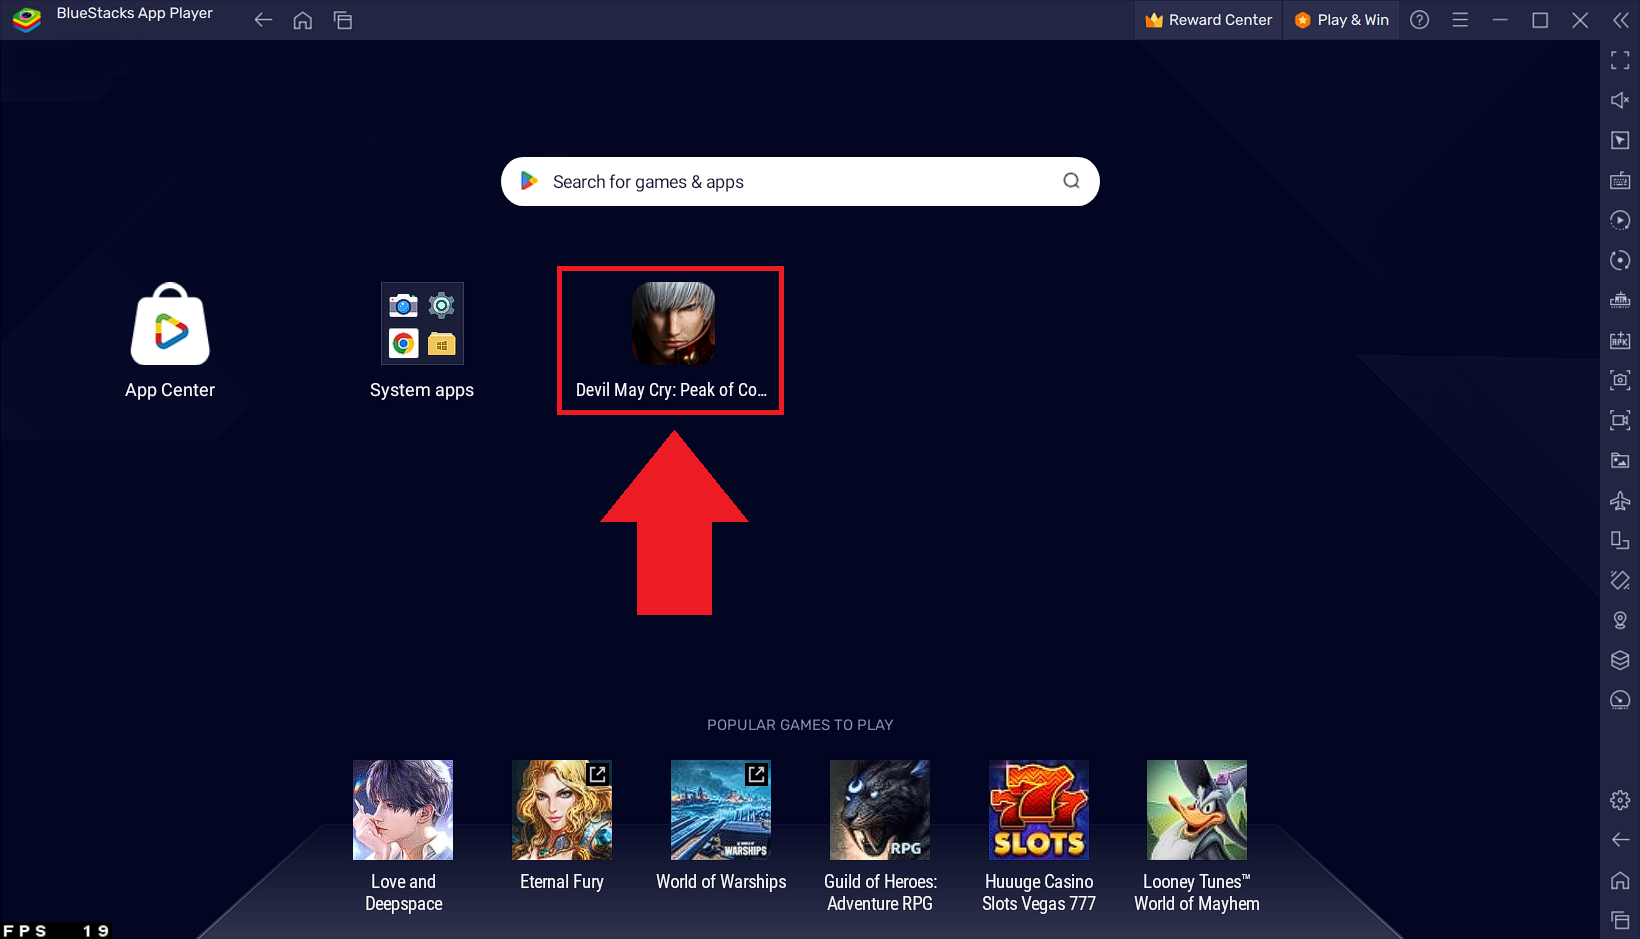1640x939 pixels.
Task: Go back using title bar arrow
Action: [x=263, y=20]
